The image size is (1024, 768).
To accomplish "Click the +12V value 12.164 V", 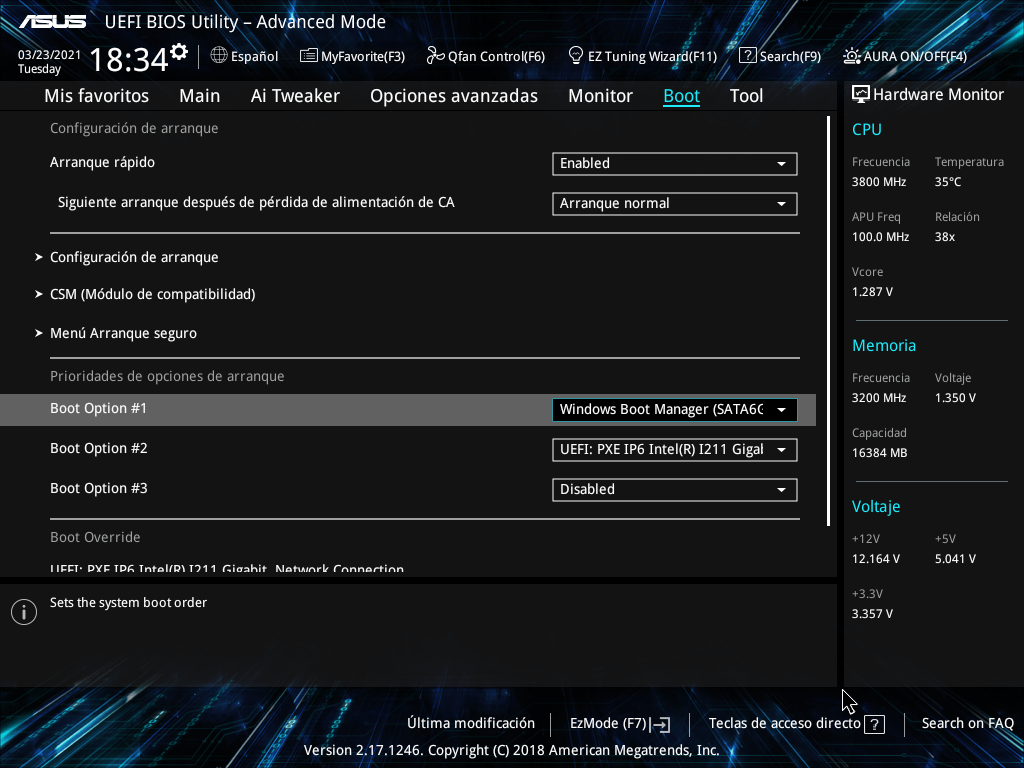I will pos(876,559).
